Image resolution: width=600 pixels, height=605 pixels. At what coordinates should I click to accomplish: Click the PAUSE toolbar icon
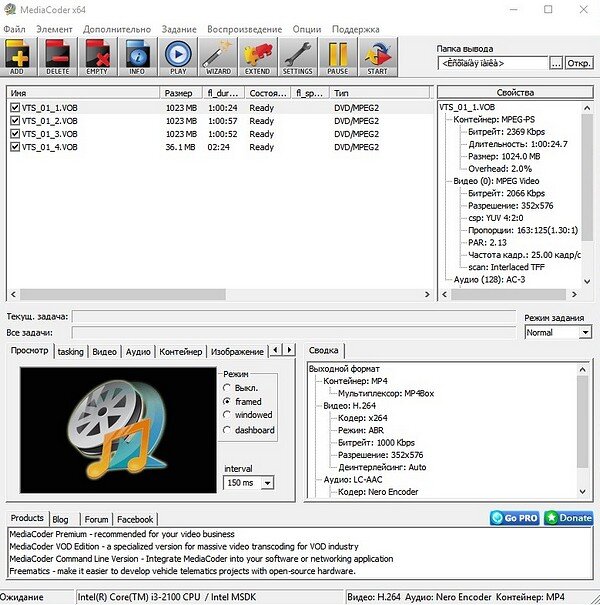[338, 57]
